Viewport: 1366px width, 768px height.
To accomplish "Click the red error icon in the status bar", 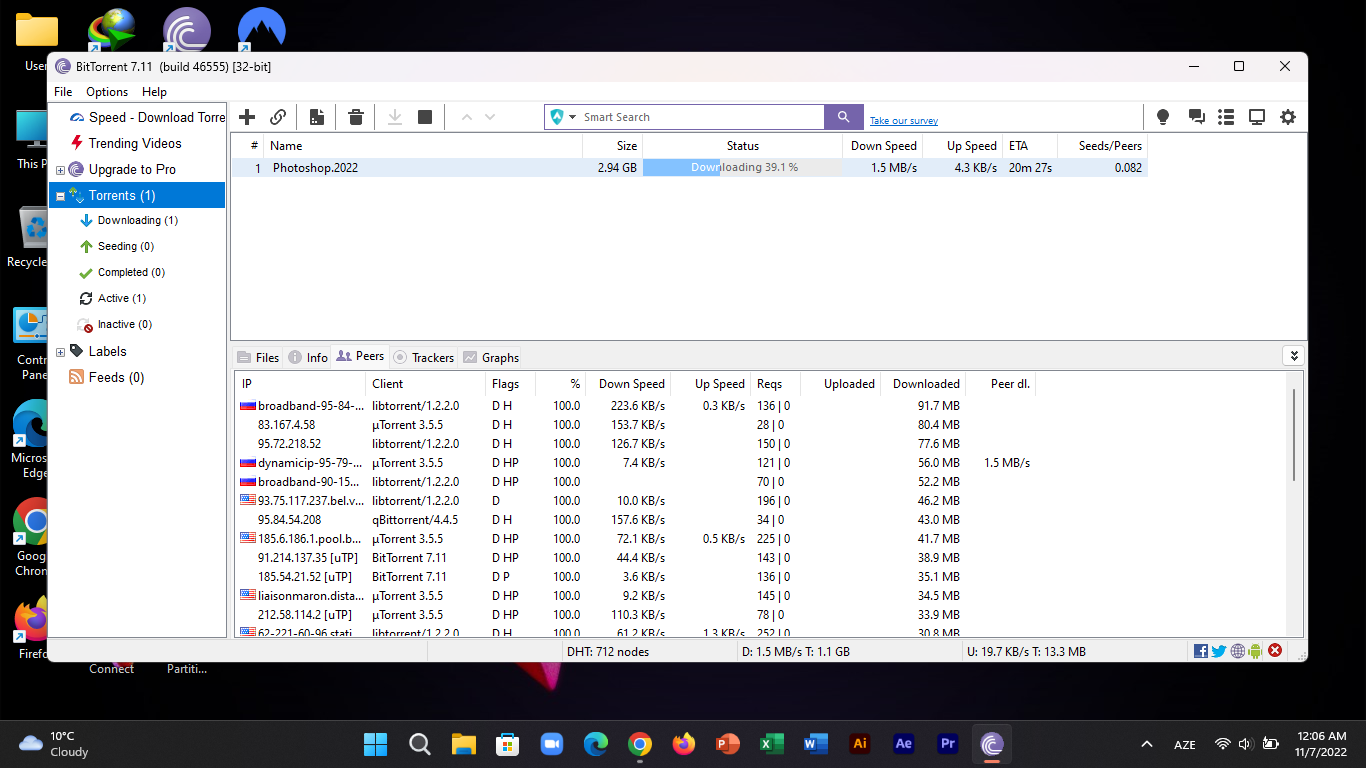I will [1275, 651].
